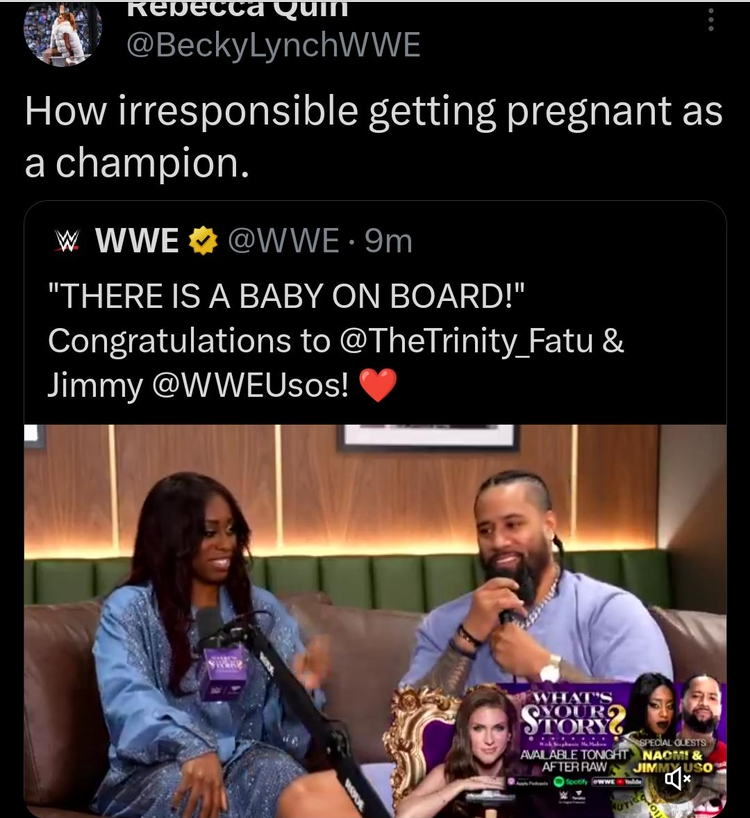The width and height of the screenshot is (750, 818).
Task: Click the Rebecca Quin display name
Action: click(x=237, y=8)
